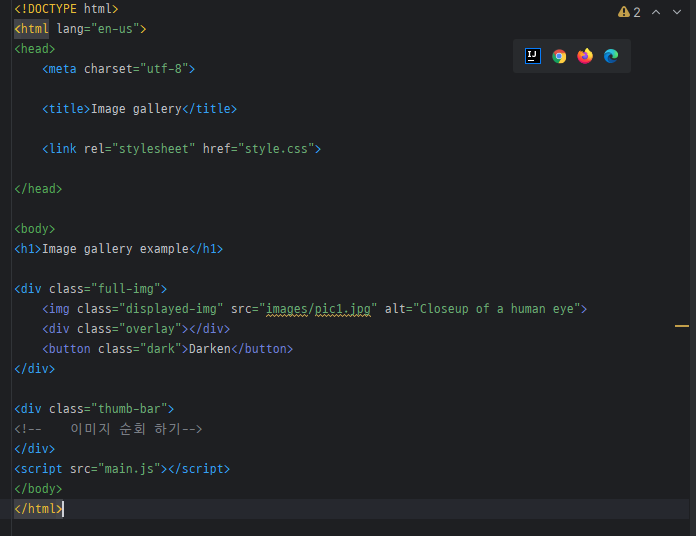Click the Darken button label text

210,349
